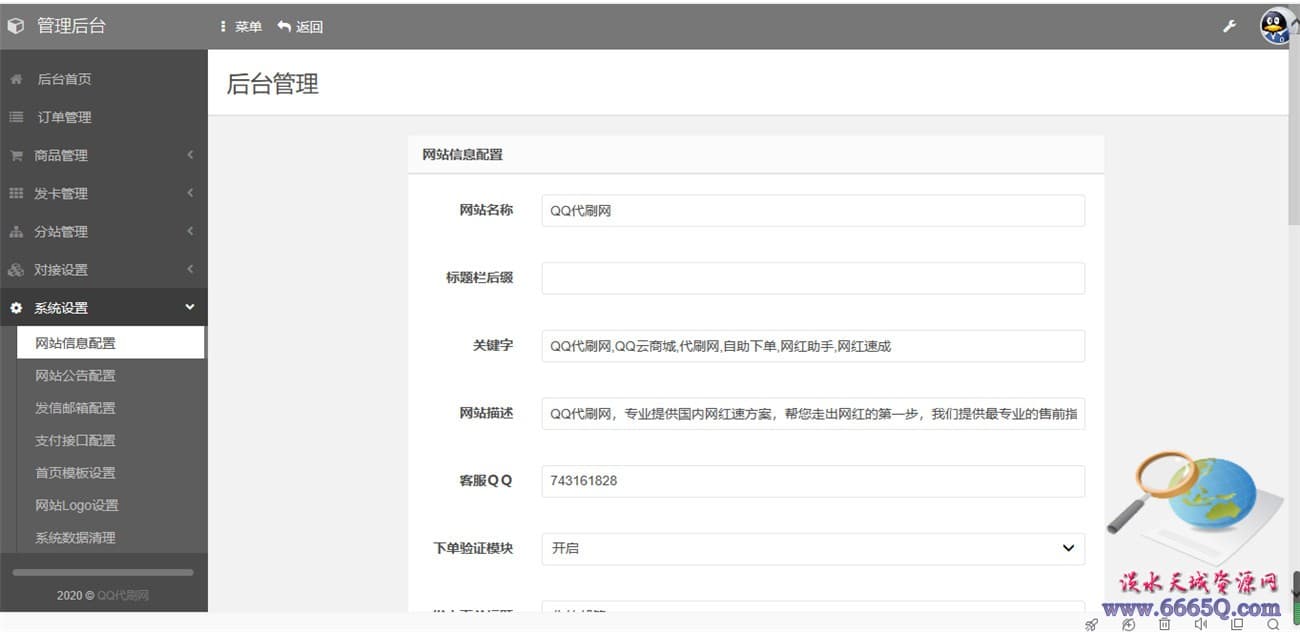Click the 菜单 button in the top bar

point(241,27)
